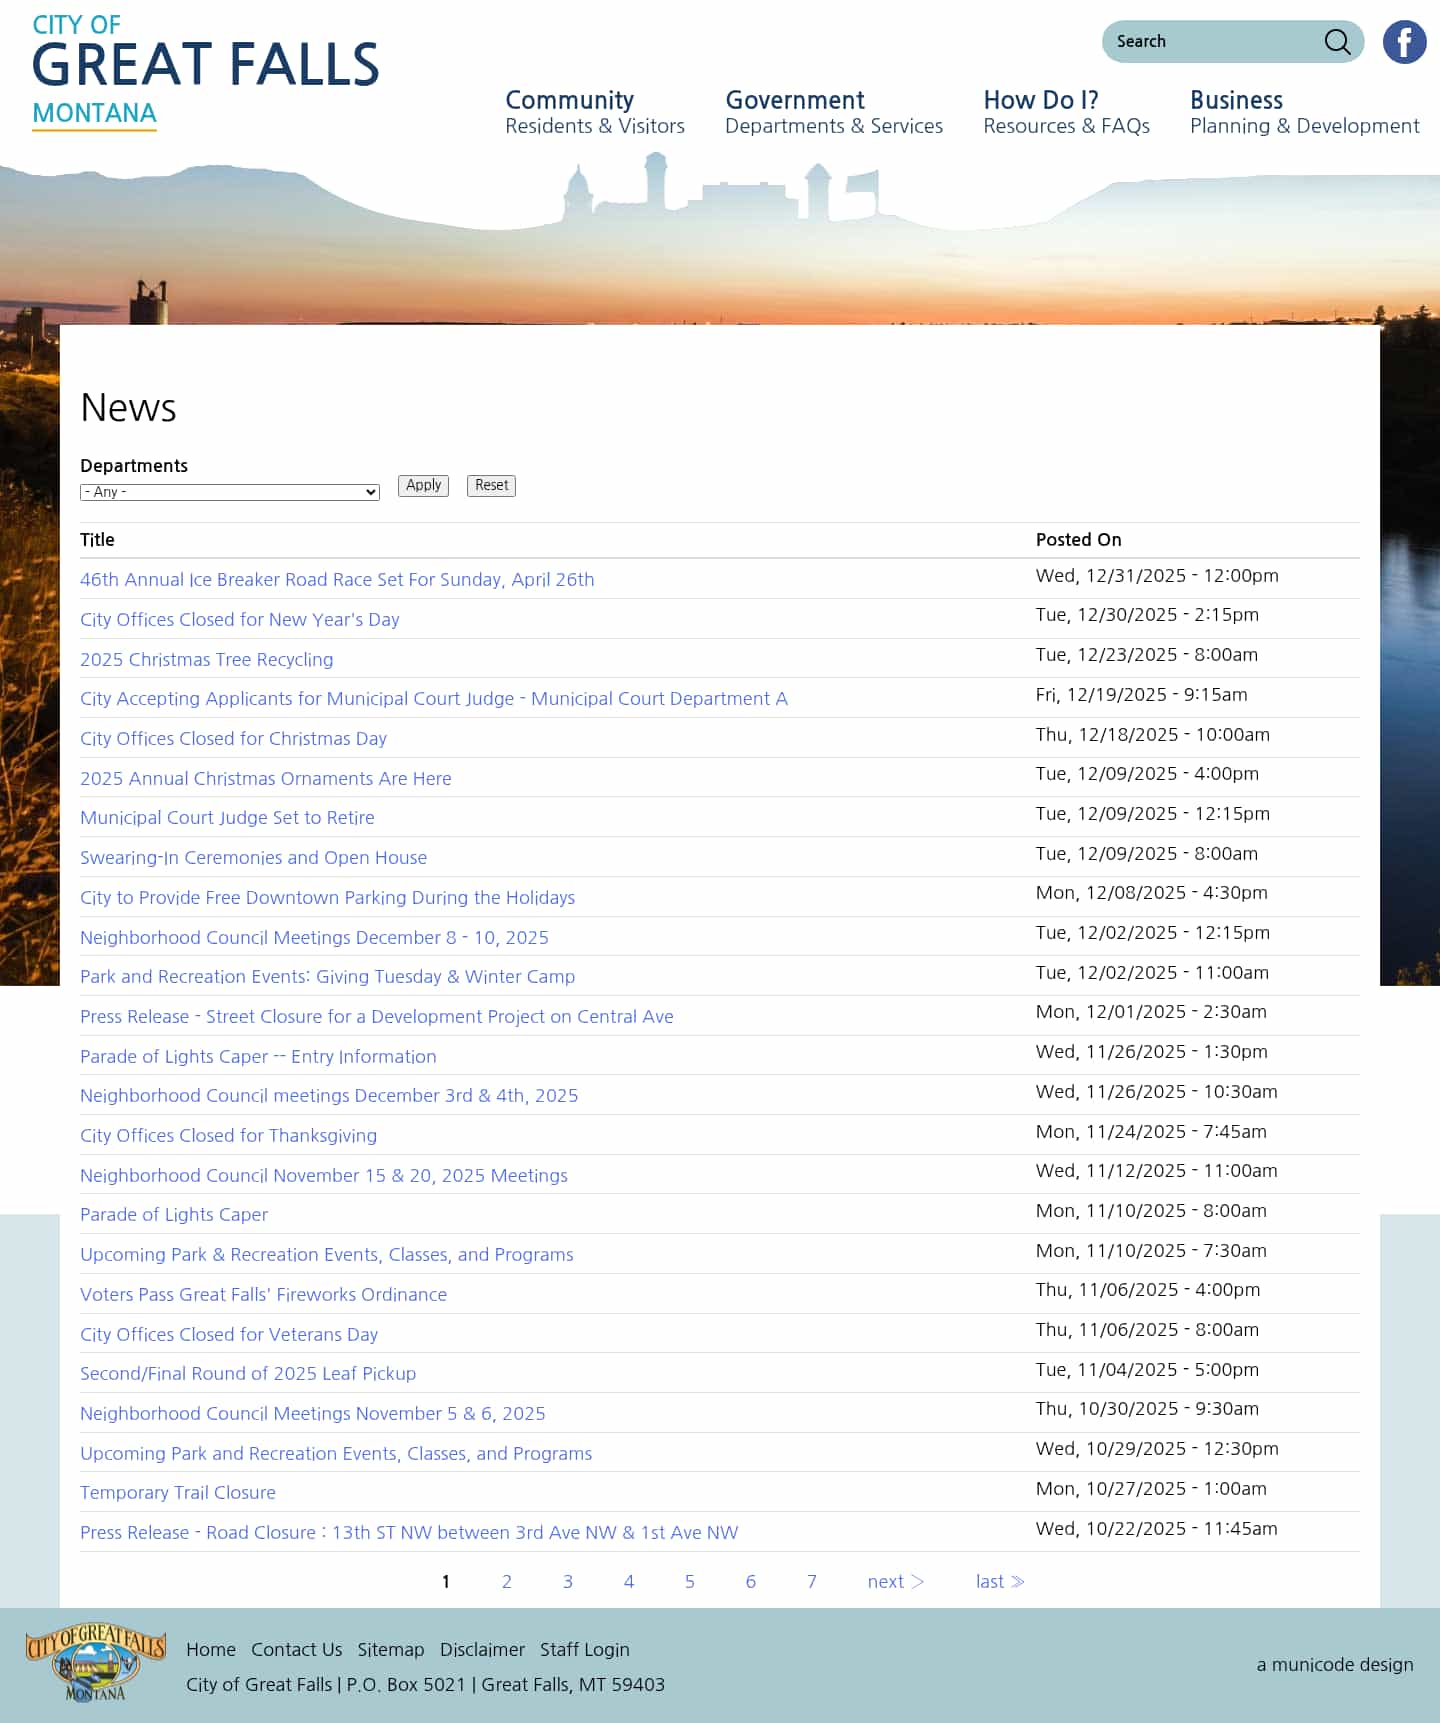Open the Facebook page icon
The image size is (1440, 1723).
[x=1404, y=42]
